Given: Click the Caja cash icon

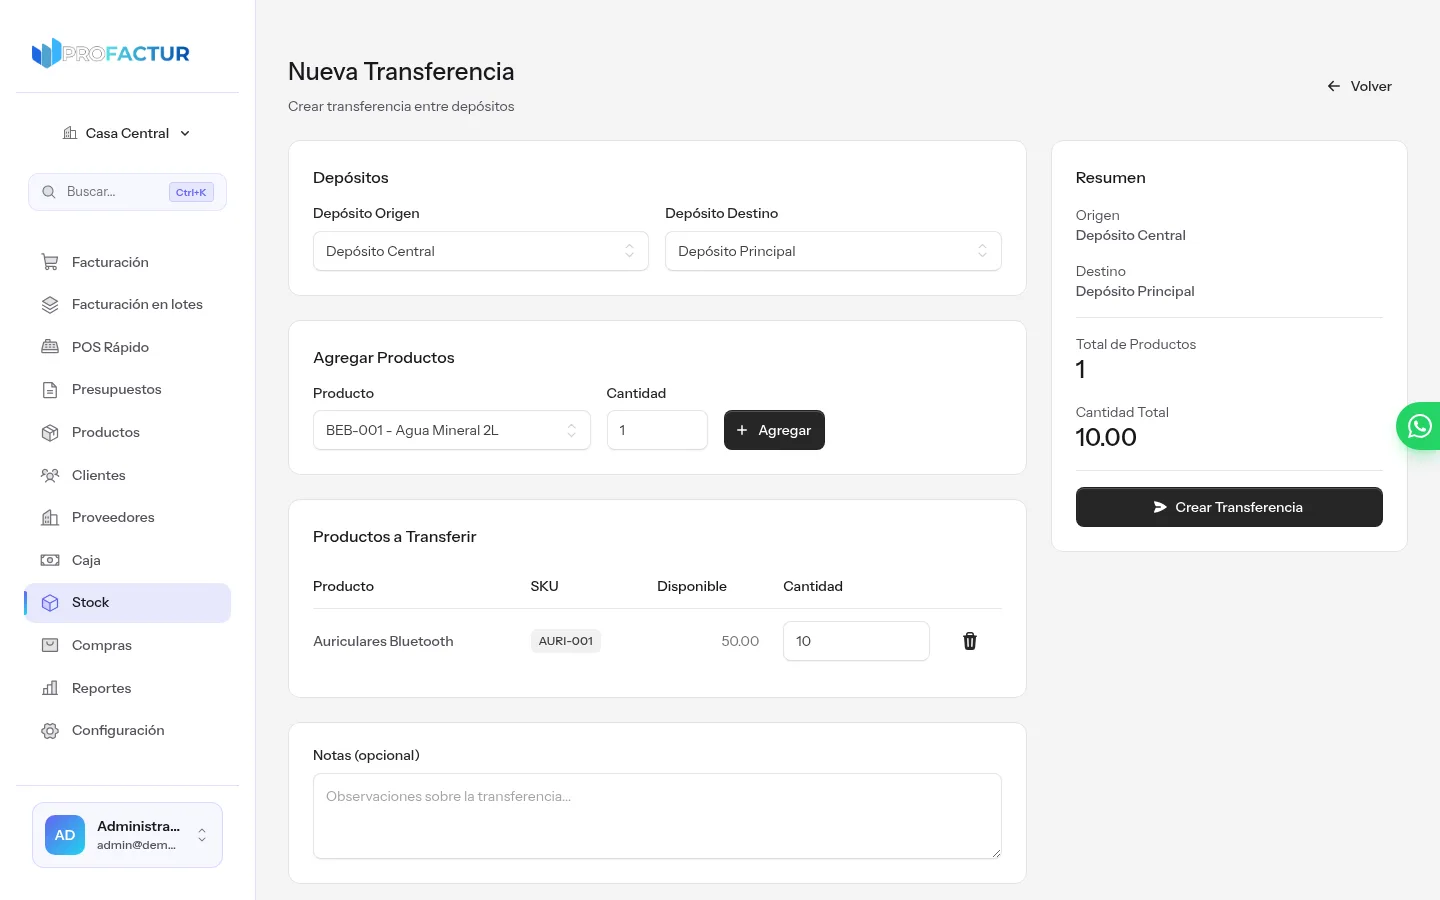Looking at the screenshot, I should click(x=50, y=560).
